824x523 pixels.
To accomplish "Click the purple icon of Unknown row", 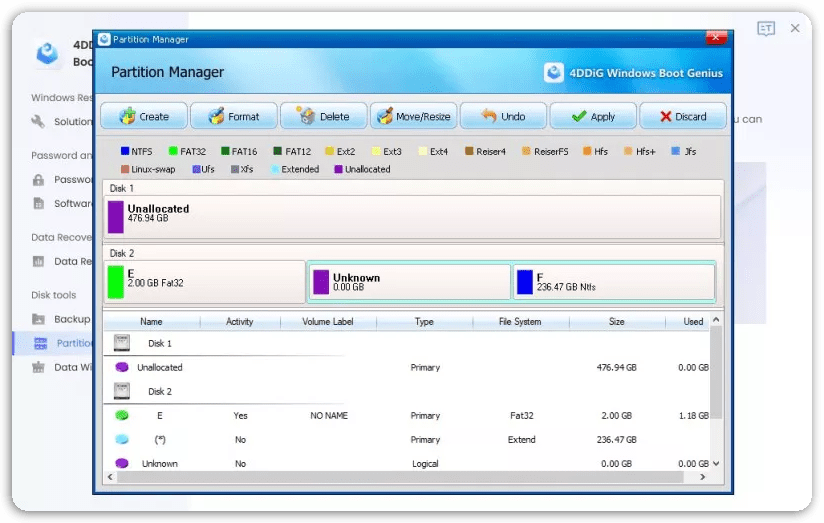I will [122, 464].
